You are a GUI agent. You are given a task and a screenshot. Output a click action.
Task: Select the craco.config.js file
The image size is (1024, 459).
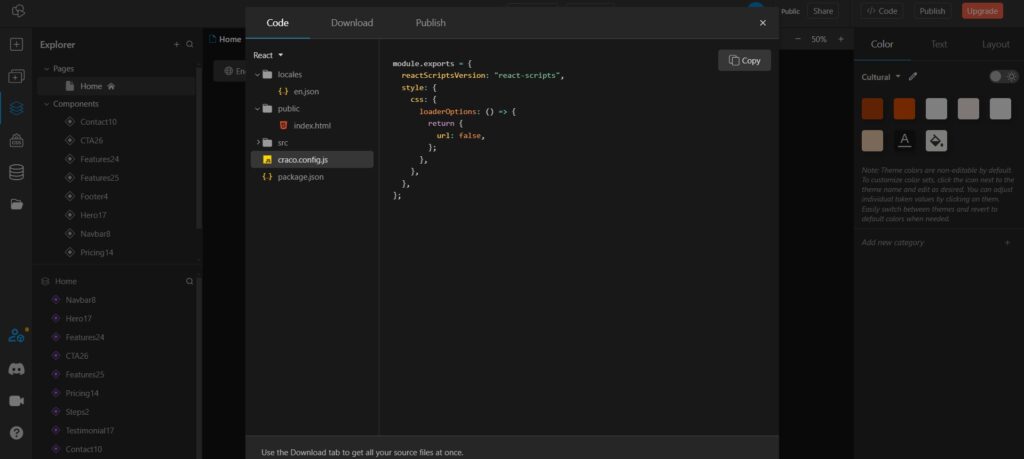point(312,159)
